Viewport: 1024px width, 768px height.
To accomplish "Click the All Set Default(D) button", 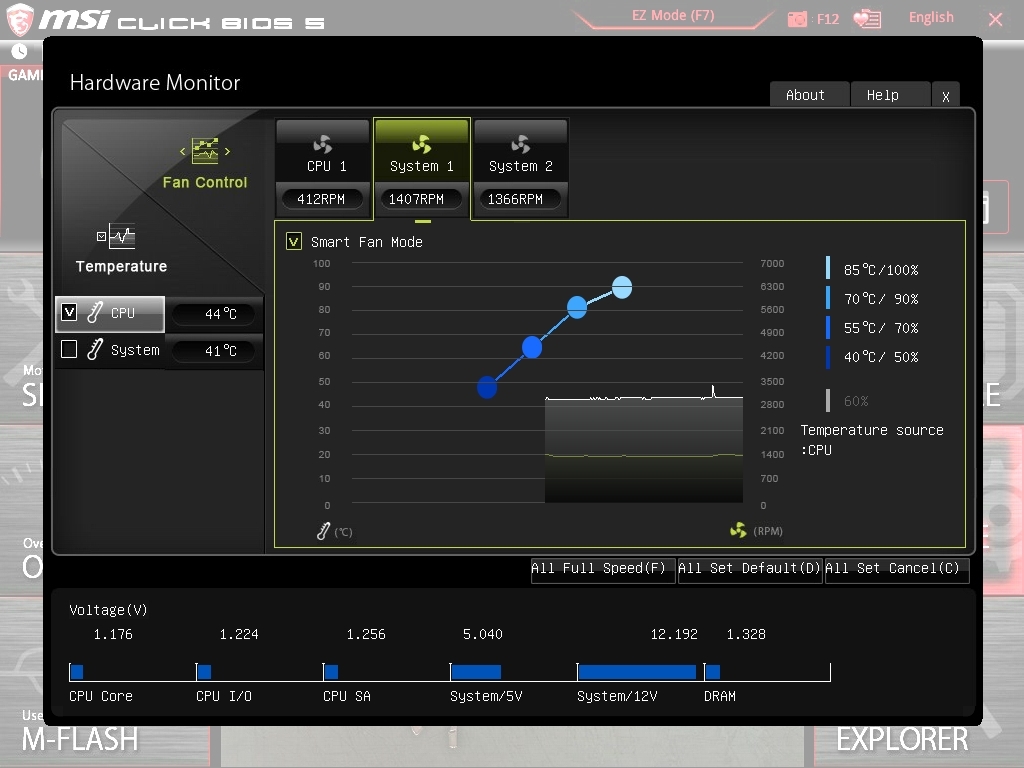I will click(x=749, y=569).
